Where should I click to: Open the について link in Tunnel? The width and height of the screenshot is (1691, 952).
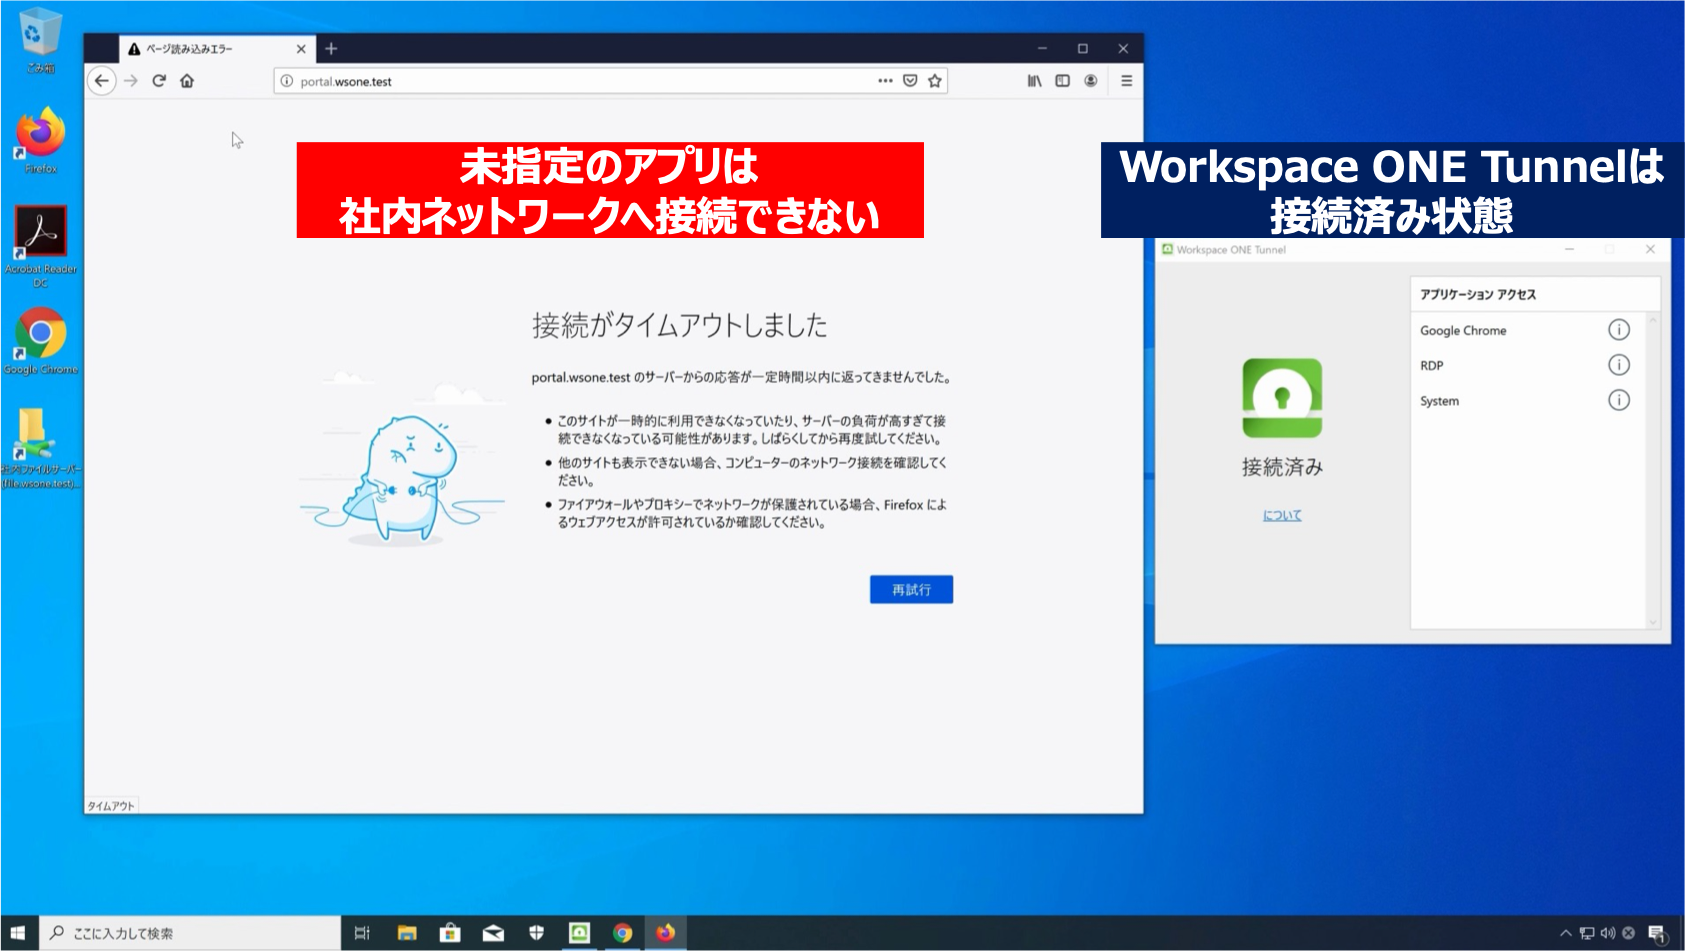(x=1282, y=515)
